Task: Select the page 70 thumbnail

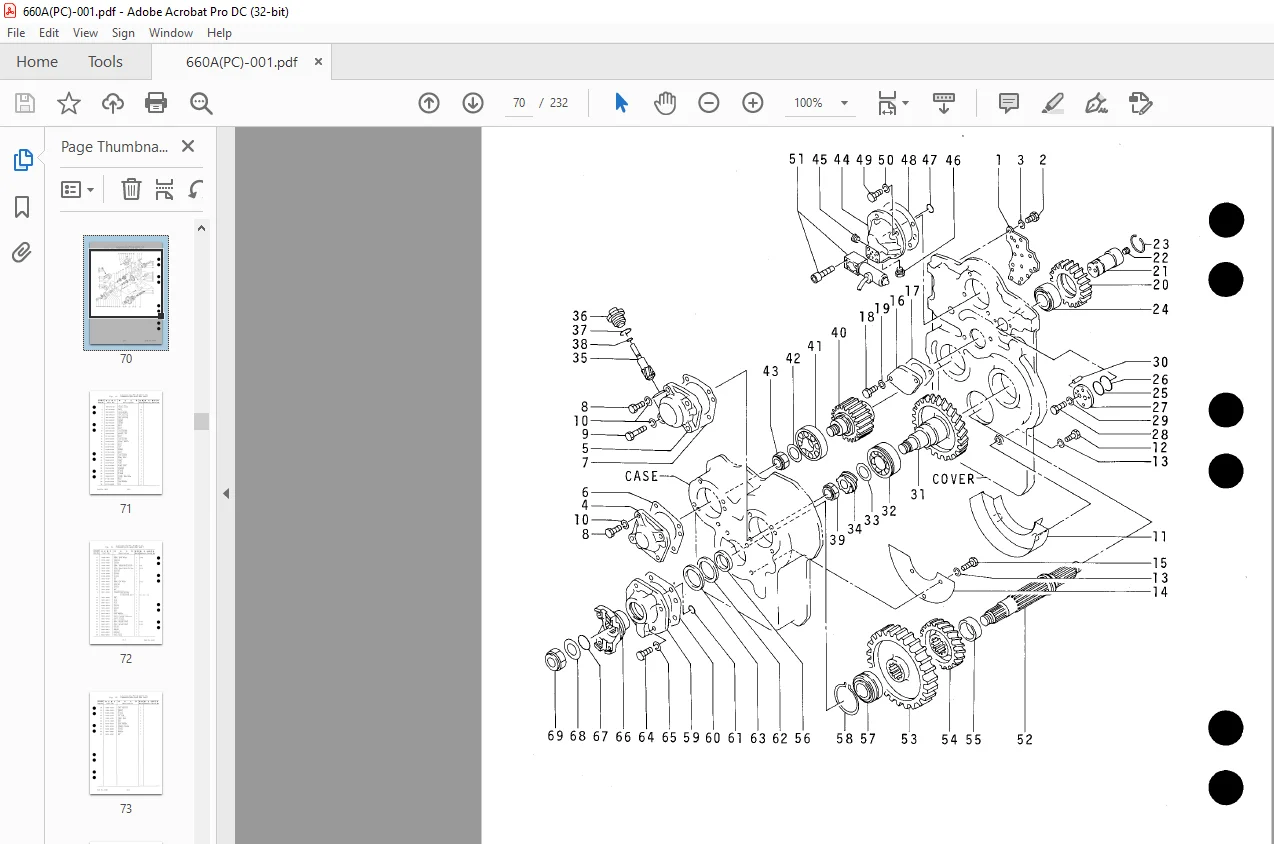Action: [125, 292]
